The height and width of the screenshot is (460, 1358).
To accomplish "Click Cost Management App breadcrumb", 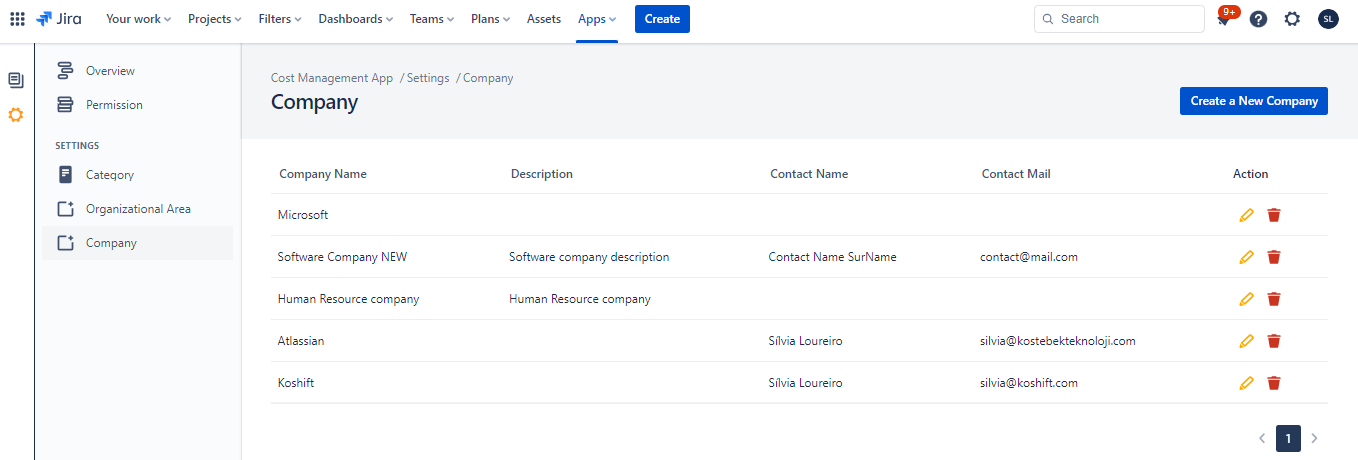I will 332,78.
